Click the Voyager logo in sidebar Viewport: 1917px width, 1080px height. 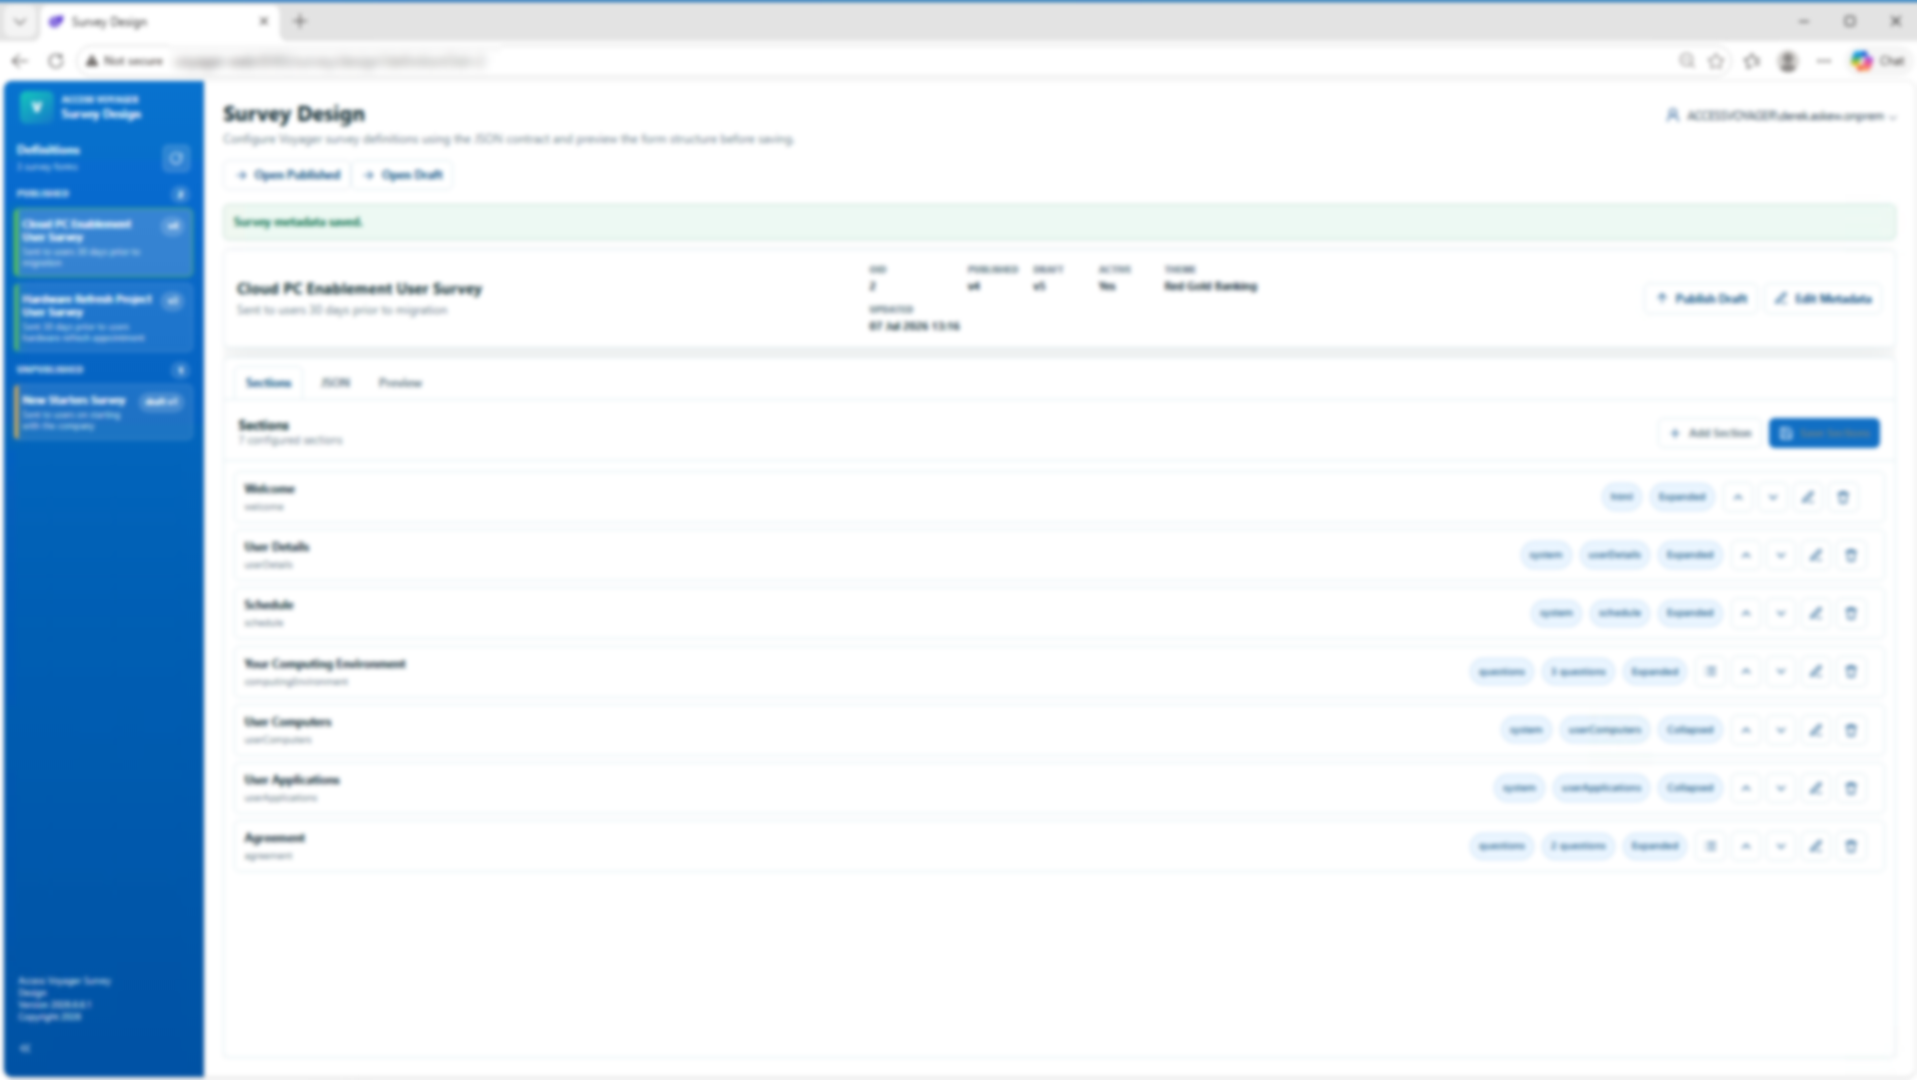click(x=37, y=106)
